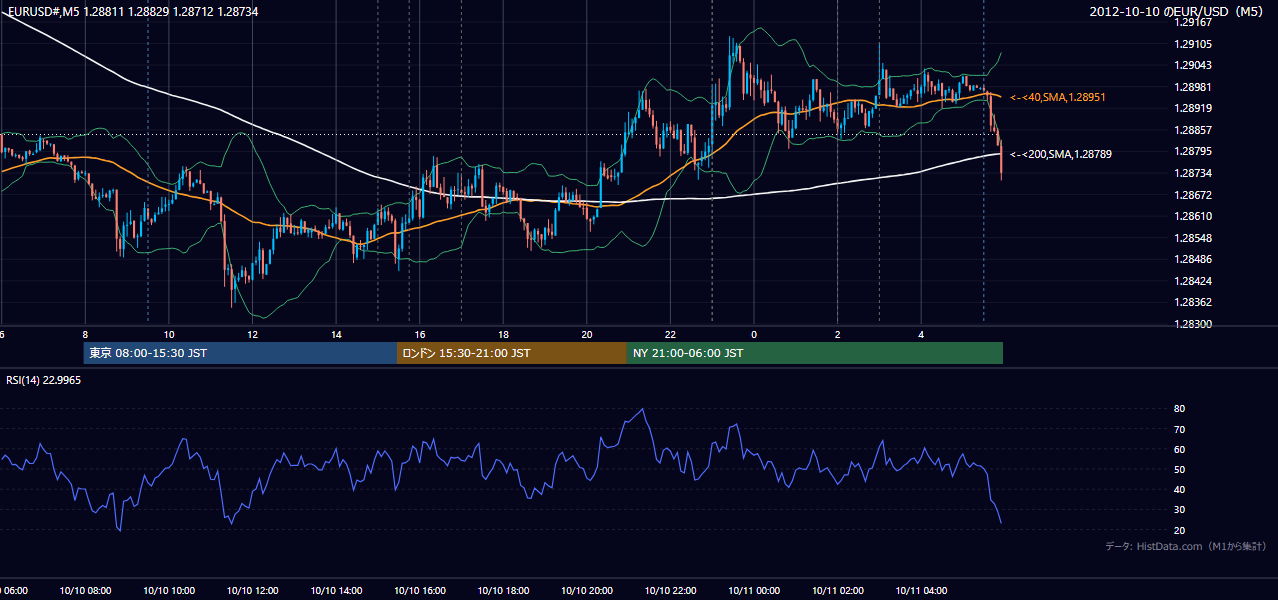Click the 10/10 20:00 date label
Image resolution: width=1278 pixels, height=600 pixels.
pyautogui.click(x=587, y=590)
